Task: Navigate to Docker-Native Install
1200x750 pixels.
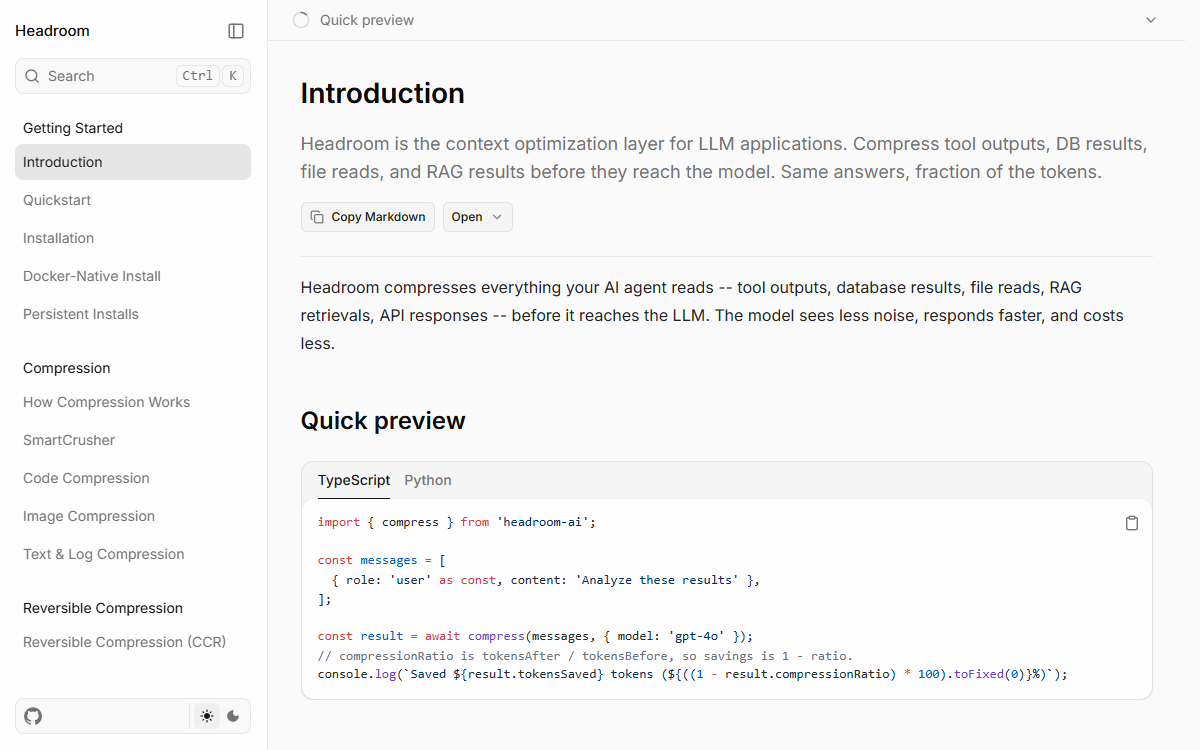Action: pos(133,276)
